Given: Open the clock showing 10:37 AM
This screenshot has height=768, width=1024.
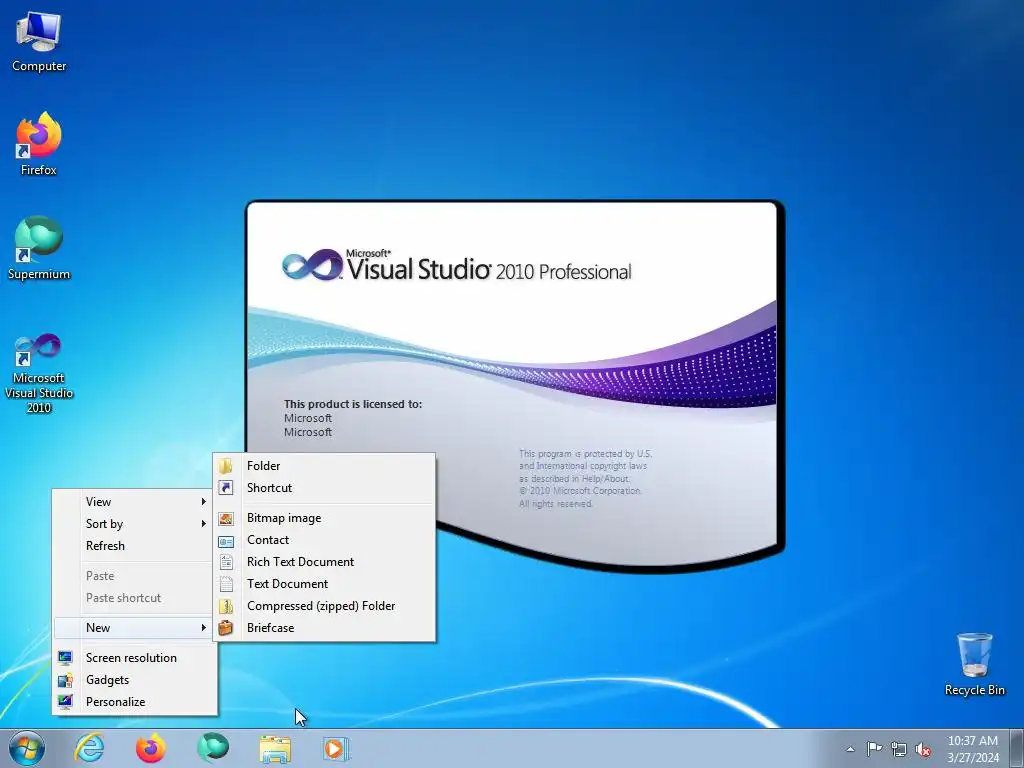Looking at the screenshot, I should 972,749.
